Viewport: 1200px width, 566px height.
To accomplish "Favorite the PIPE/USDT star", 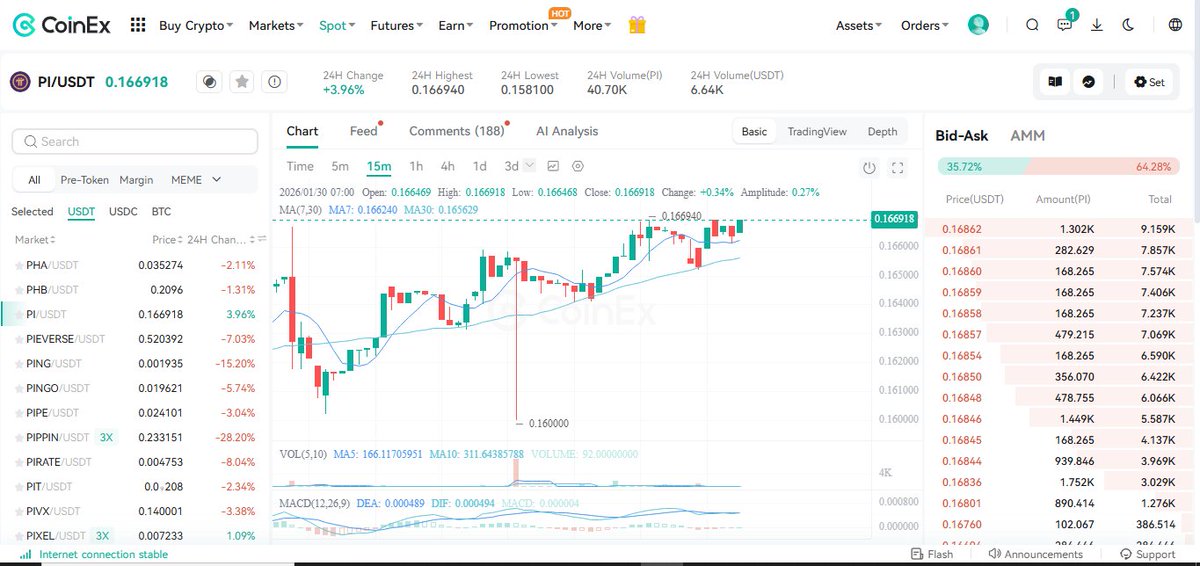I will [18, 413].
